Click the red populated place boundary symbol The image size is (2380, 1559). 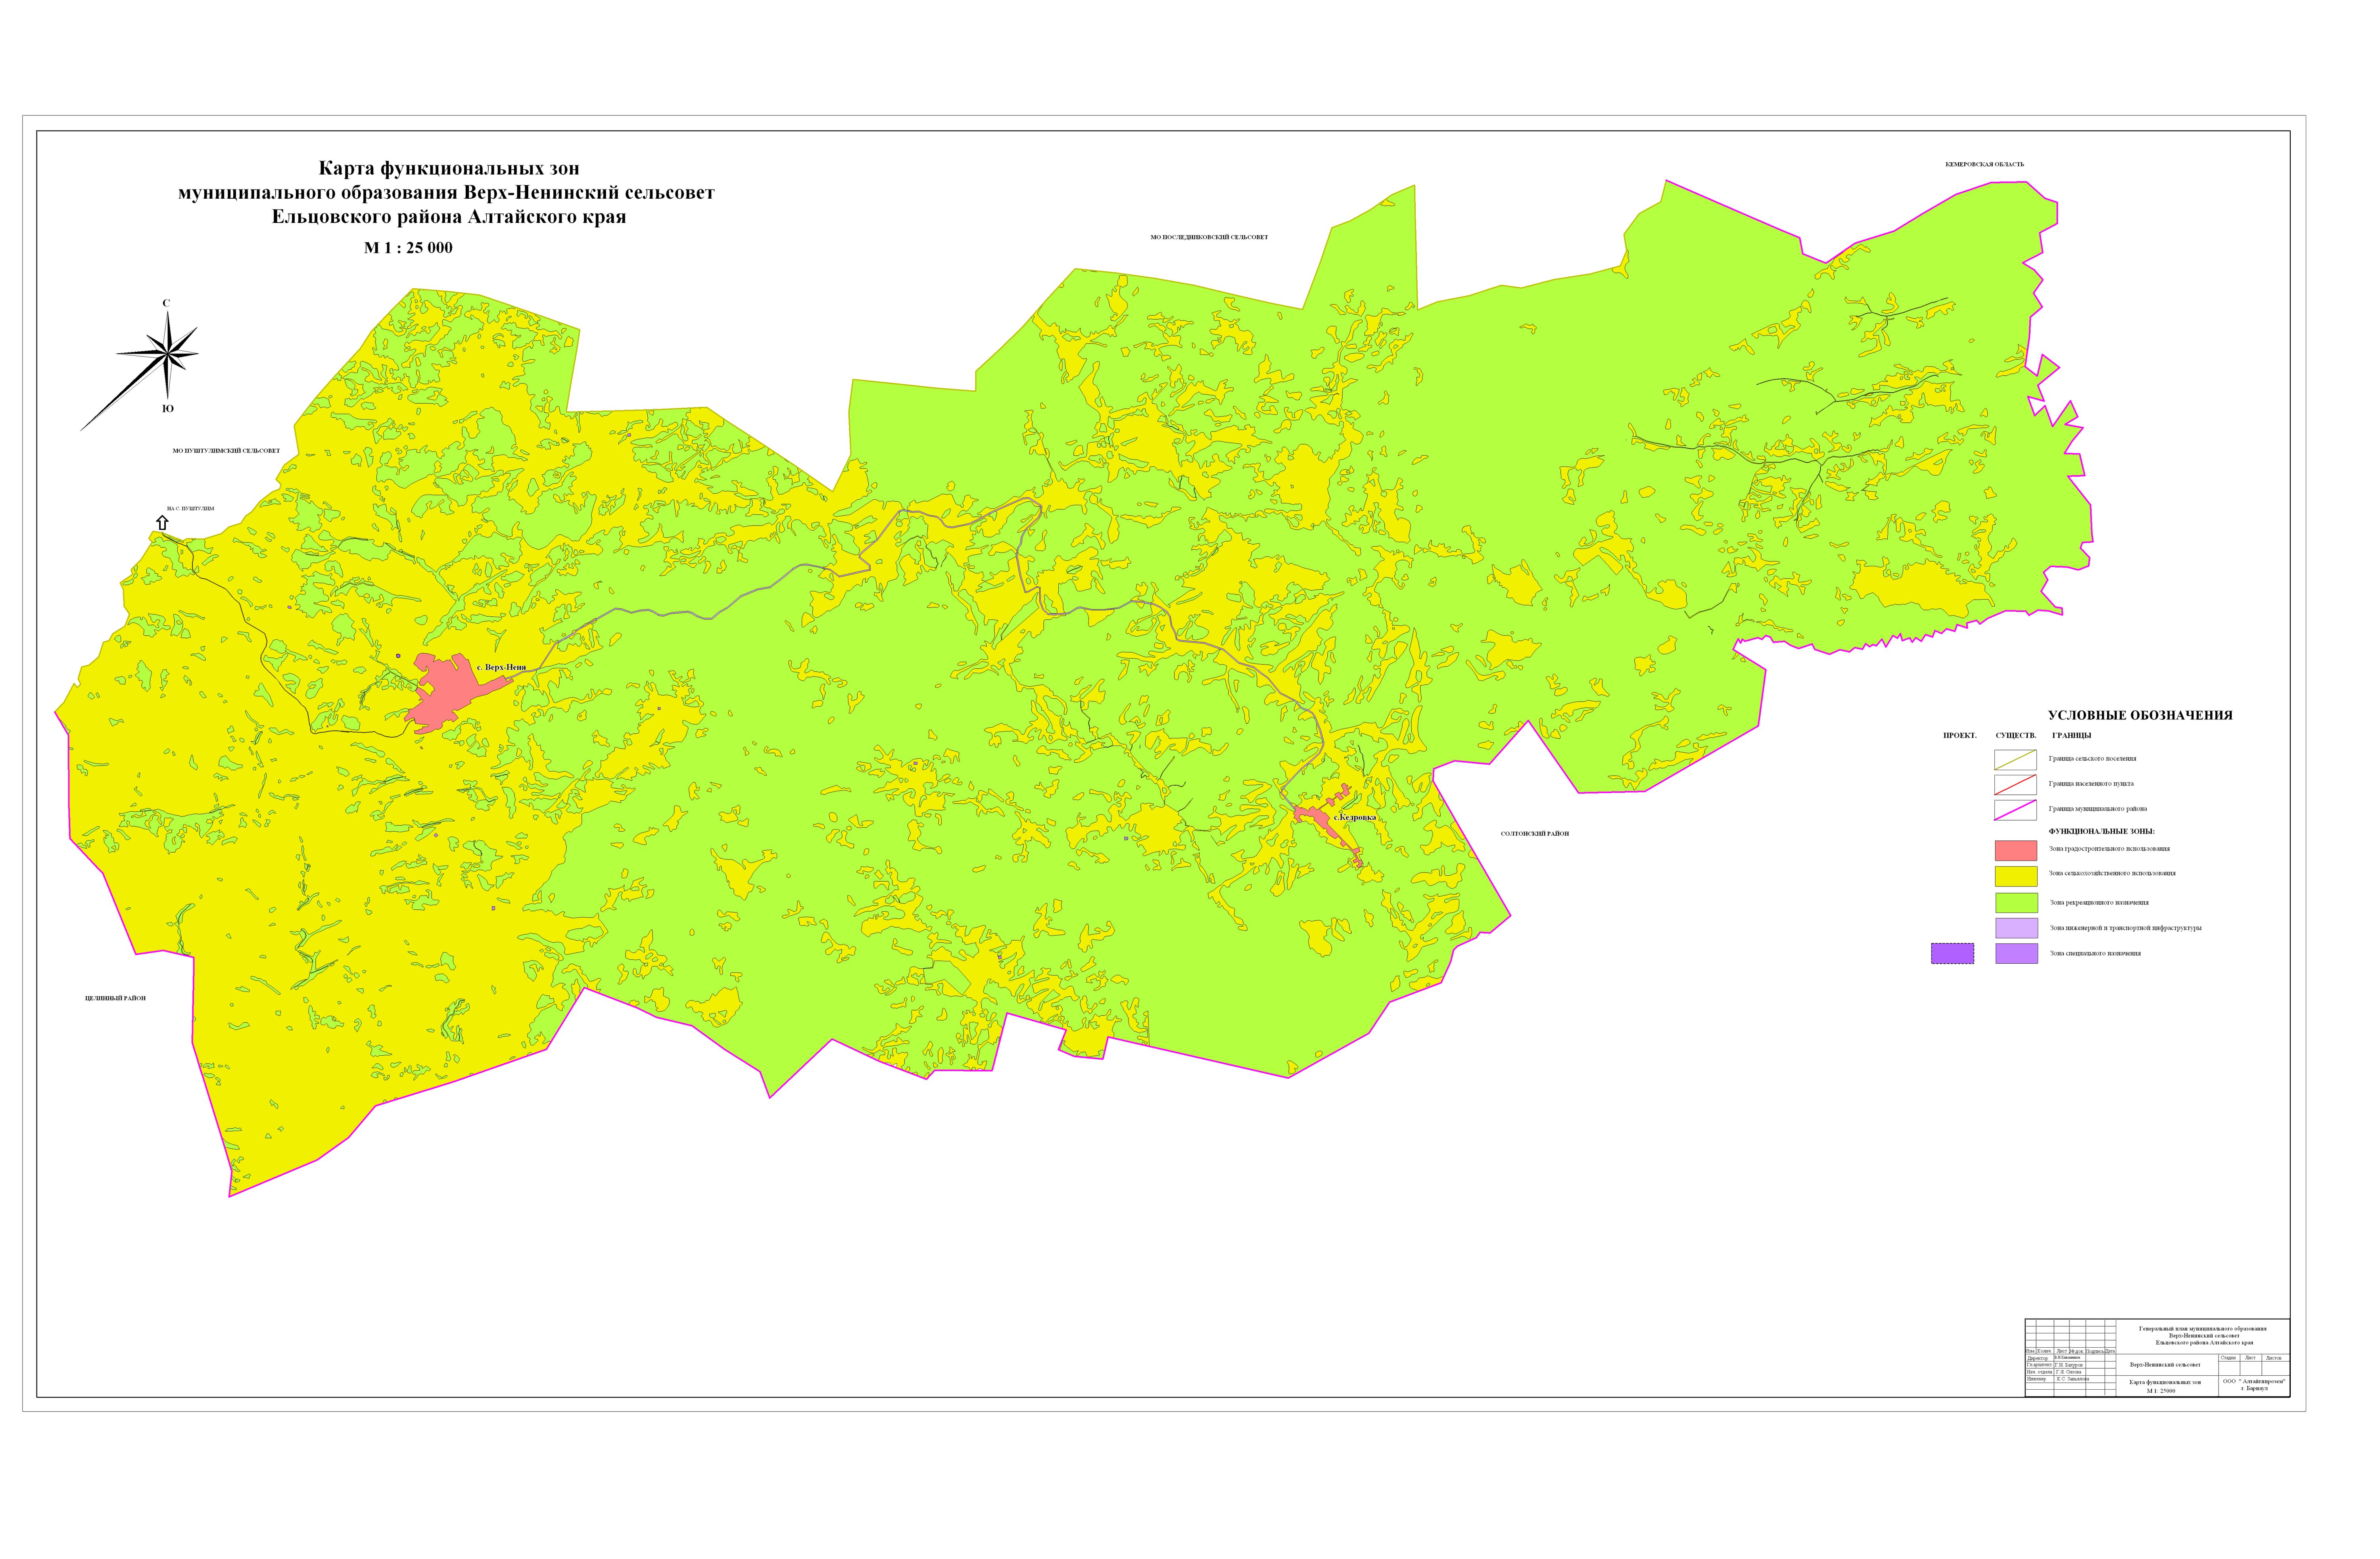pos(2015,784)
